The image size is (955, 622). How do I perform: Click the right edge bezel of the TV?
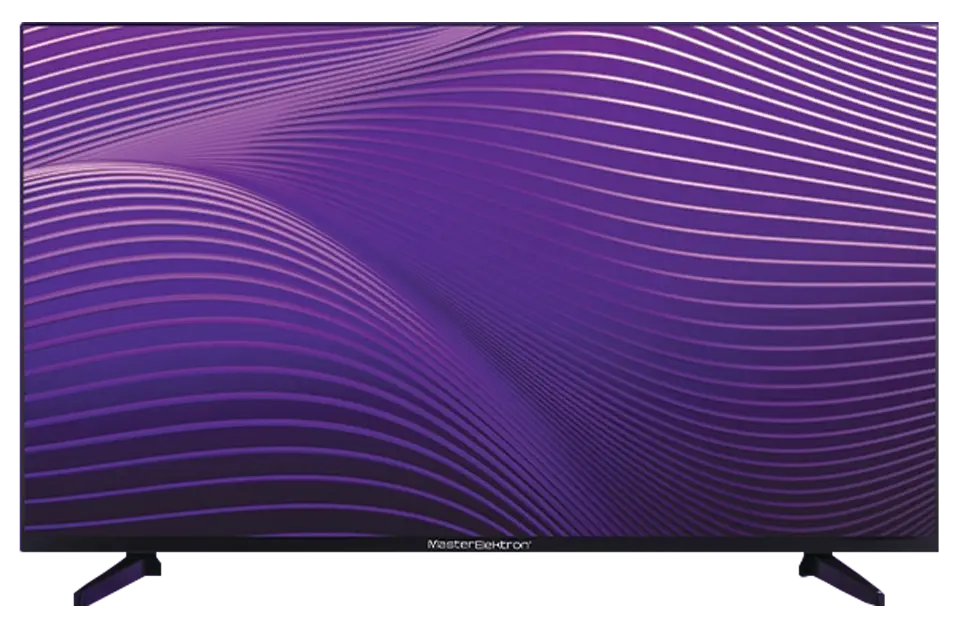[941, 280]
